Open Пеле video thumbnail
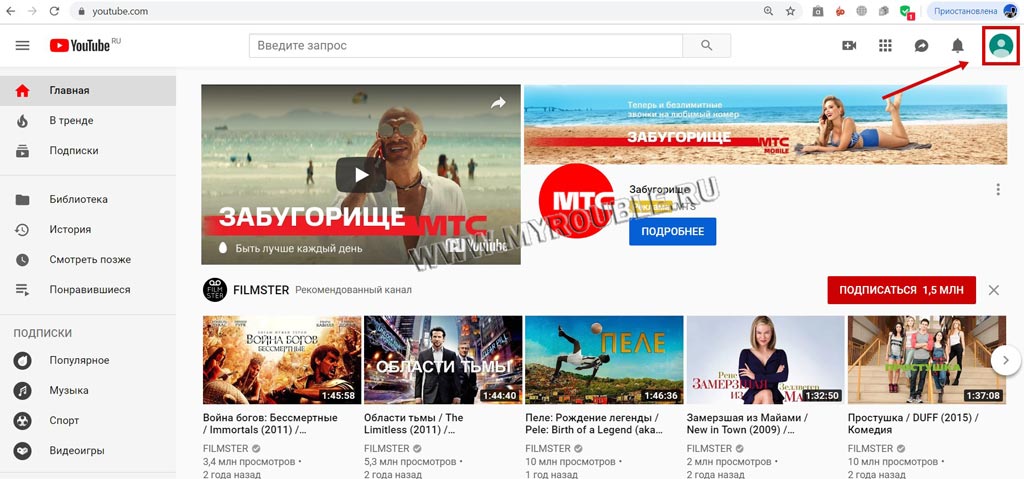The image size is (1024, 479). [604, 359]
